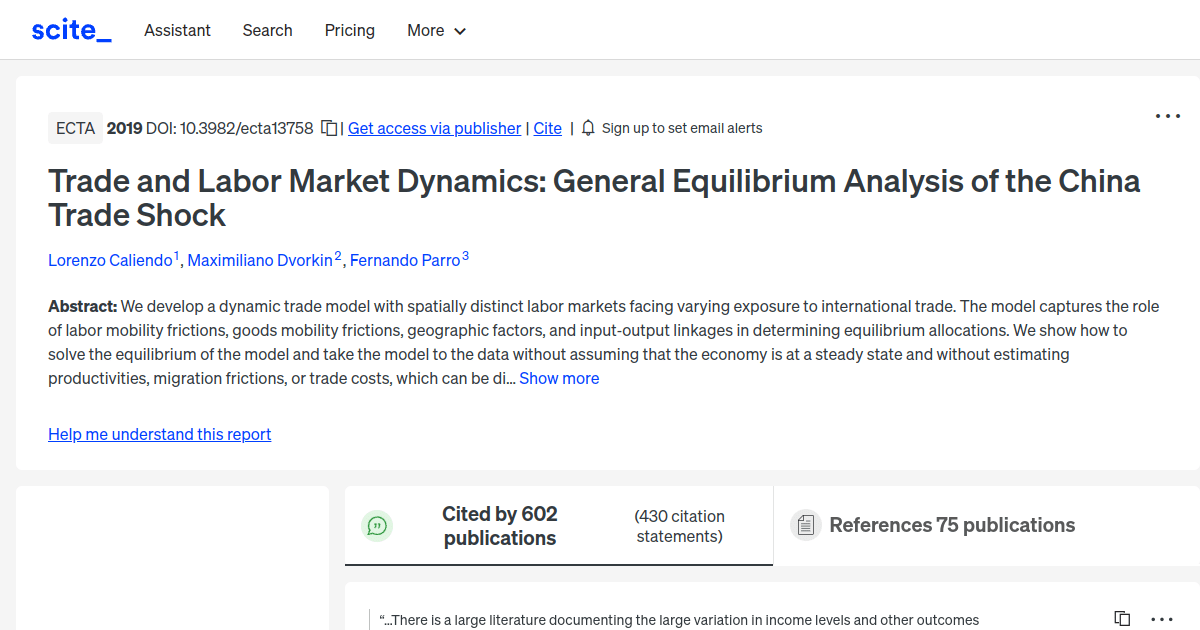Switch to the References 75 publications tab
The image size is (1200, 630).
click(x=950, y=525)
